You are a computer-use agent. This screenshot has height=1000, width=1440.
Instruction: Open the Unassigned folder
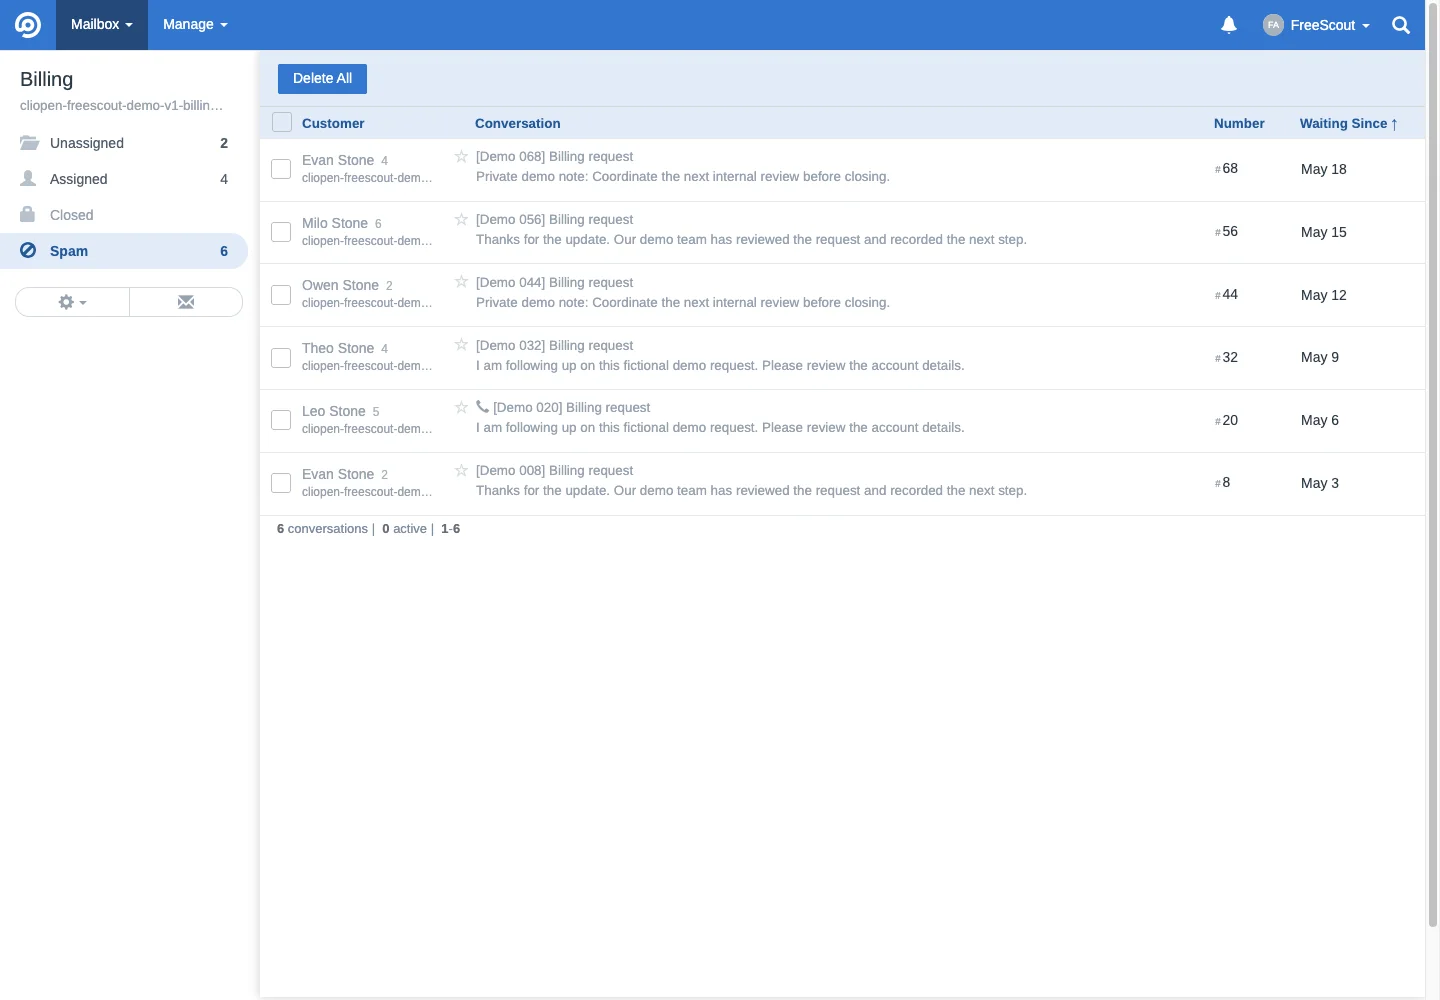124,143
